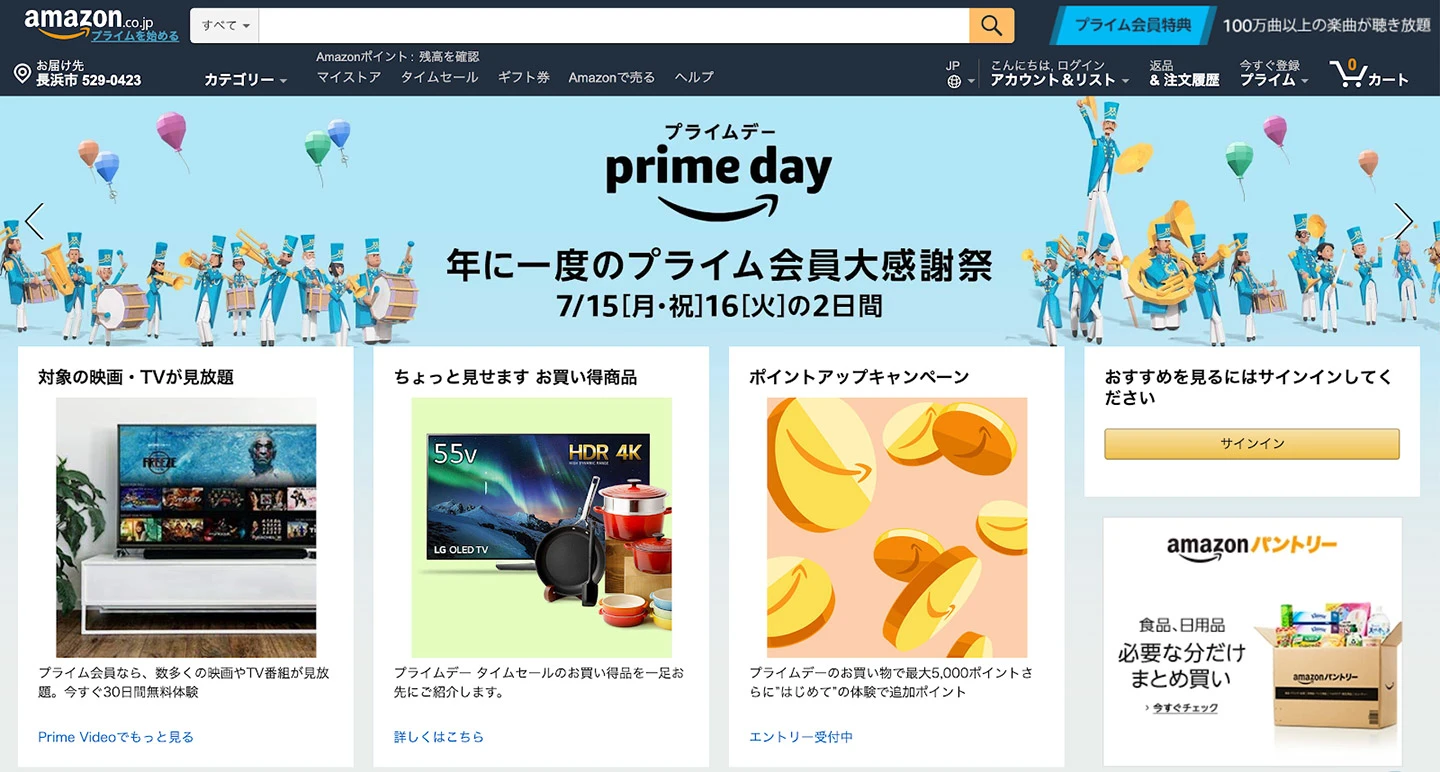This screenshot has width=1440, height=772.
Task: Open the エントリー受付中 link
Action: pos(801,737)
